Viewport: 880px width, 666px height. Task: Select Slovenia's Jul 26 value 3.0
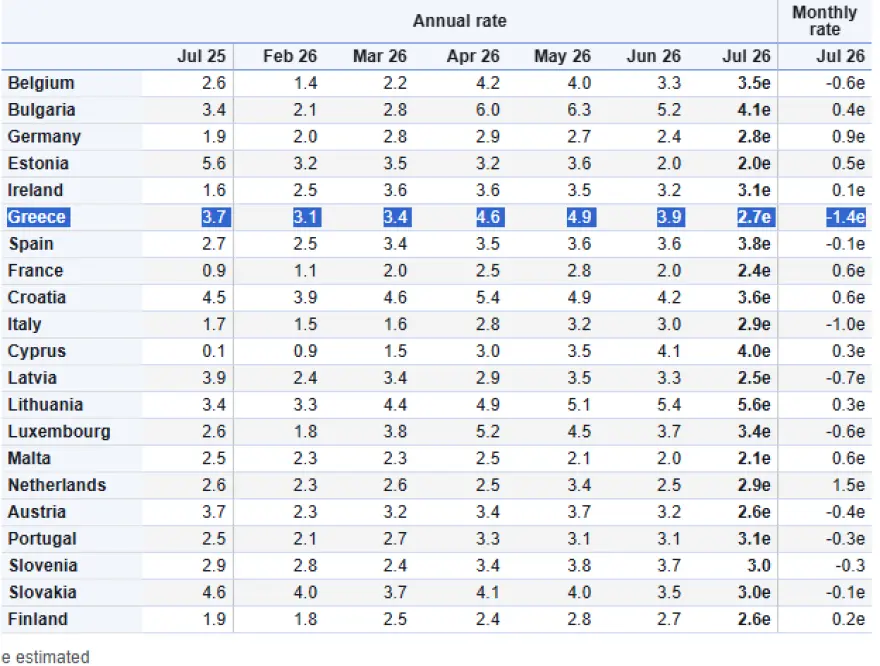coord(758,565)
